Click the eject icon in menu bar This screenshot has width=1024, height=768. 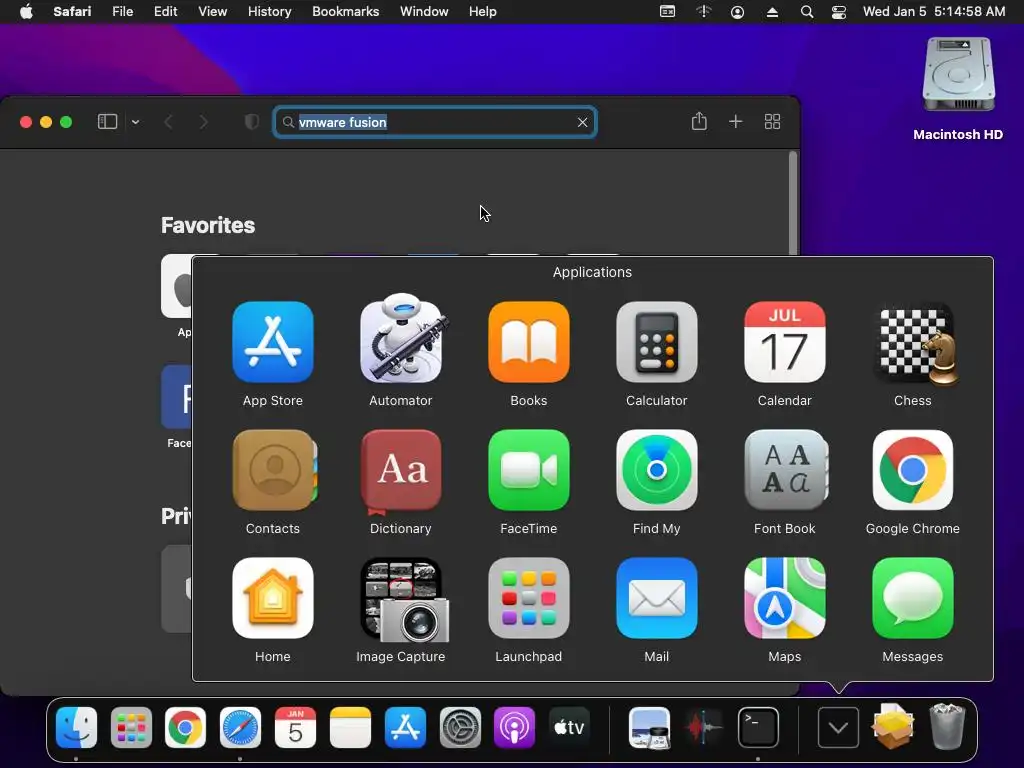[772, 12]
